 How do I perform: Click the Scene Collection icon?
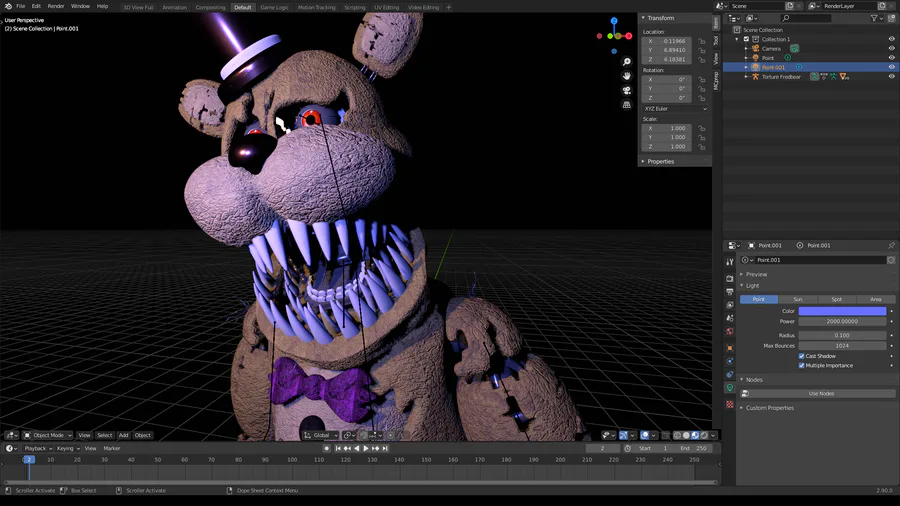(736, 30)
